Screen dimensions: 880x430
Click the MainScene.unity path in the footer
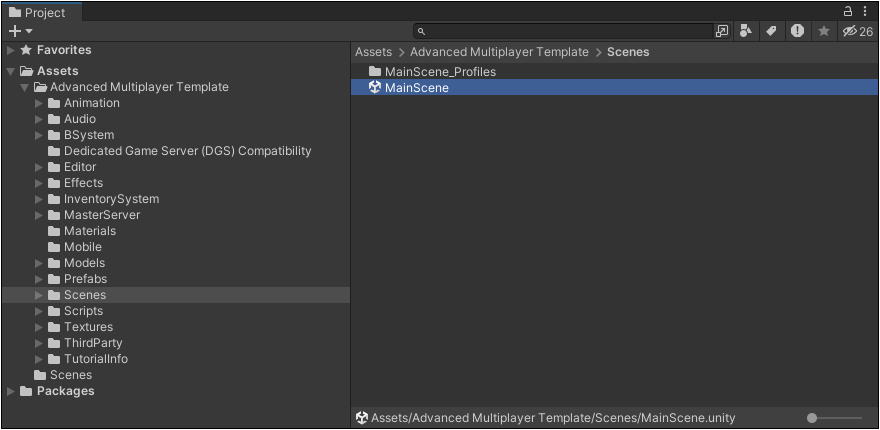coord(553,418)
